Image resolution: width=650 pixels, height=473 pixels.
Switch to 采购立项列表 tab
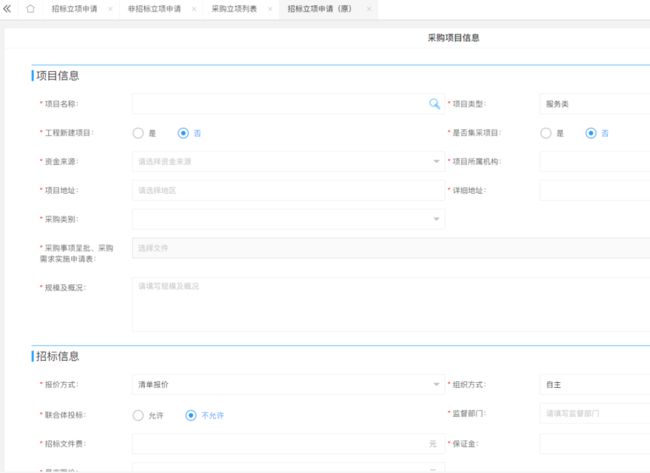click(x=234, y=9)
